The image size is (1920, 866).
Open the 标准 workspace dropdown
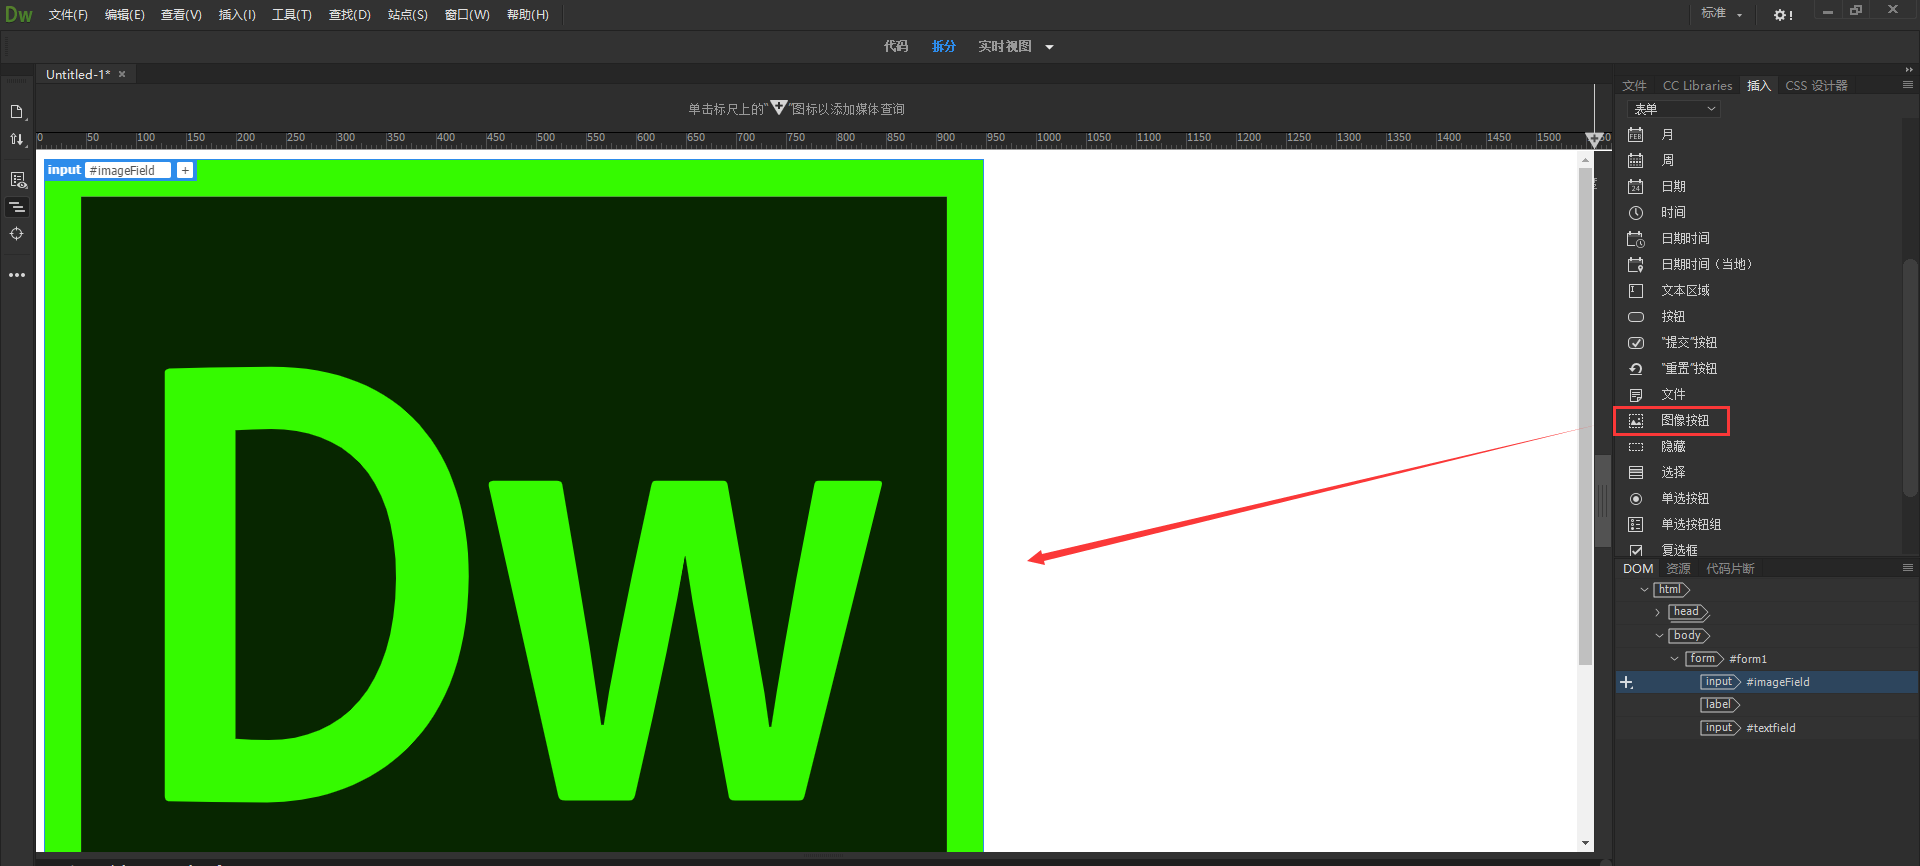(x=1722, y=13)
